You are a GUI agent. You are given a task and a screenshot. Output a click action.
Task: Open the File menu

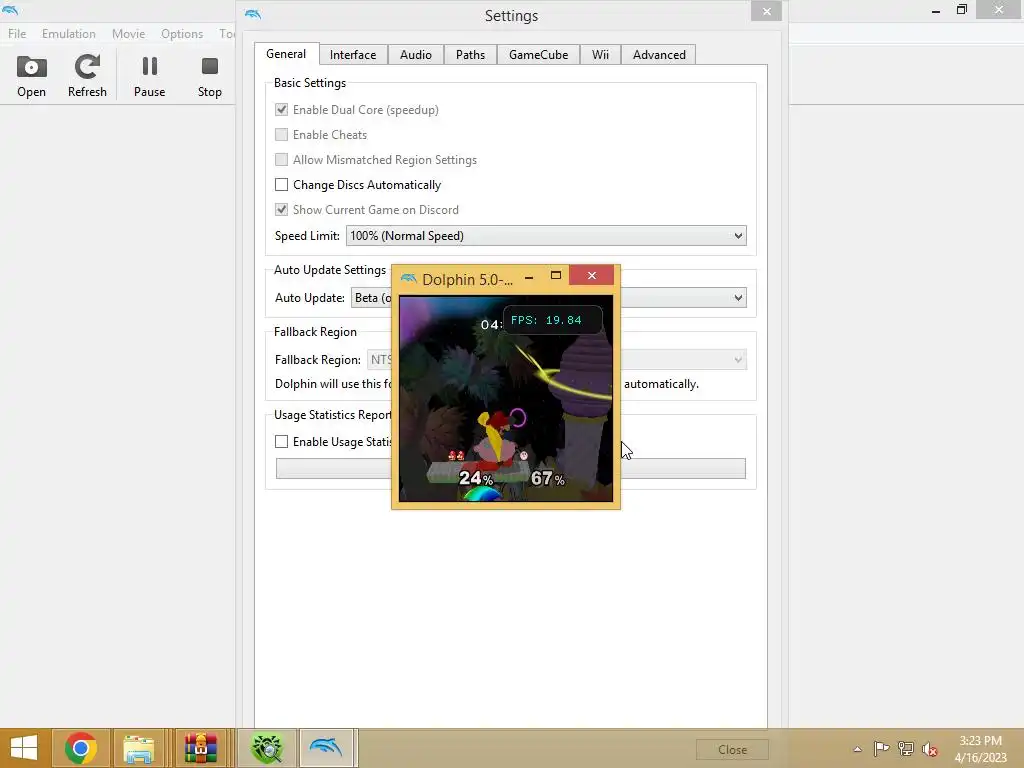[17, 33]
